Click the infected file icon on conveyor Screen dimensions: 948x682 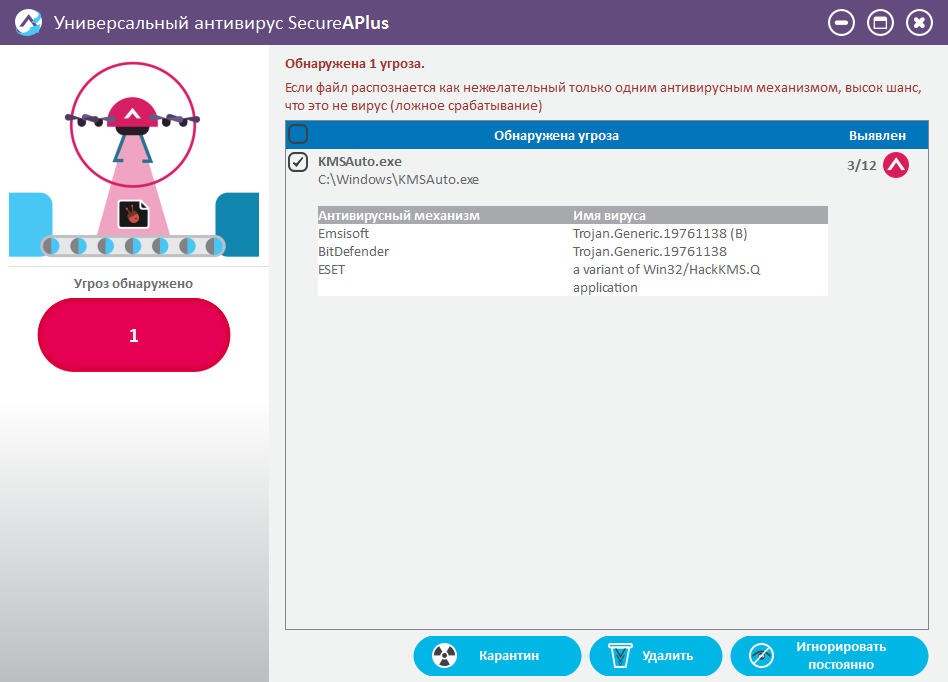[x=134, y=214]
